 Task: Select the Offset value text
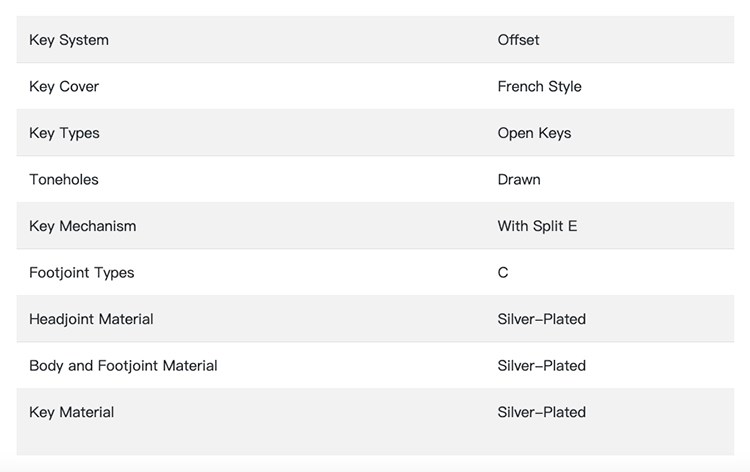coord(518,40)
